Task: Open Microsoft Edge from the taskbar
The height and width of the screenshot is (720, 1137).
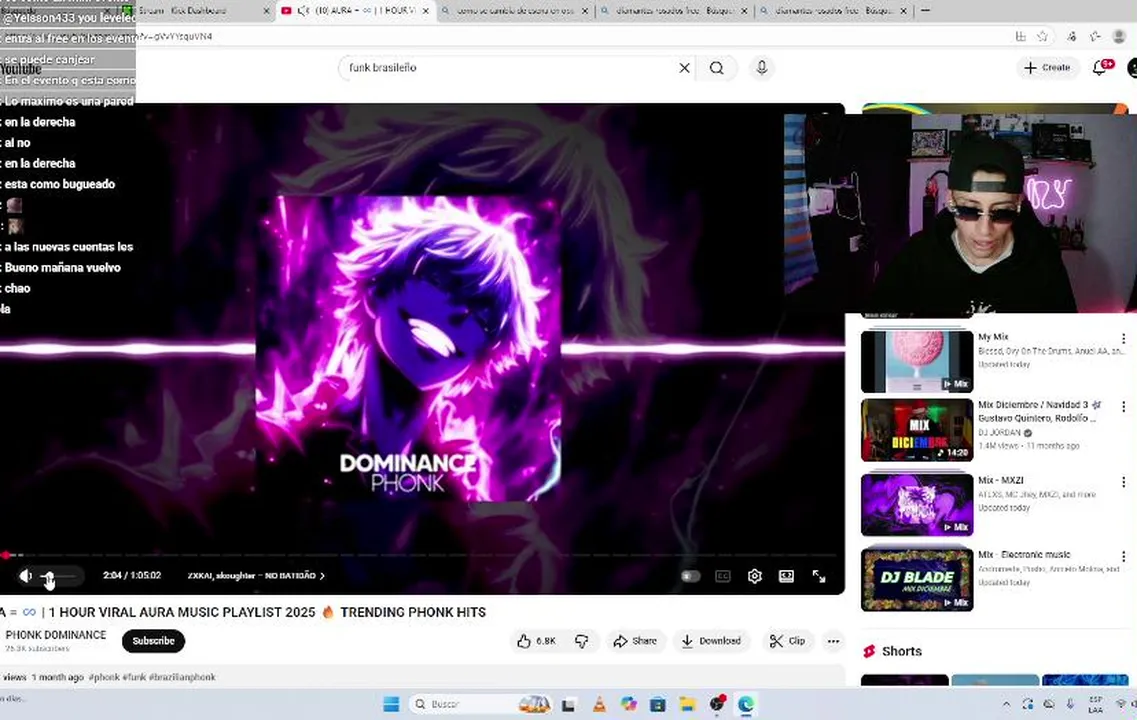Action: pos(746,704)
